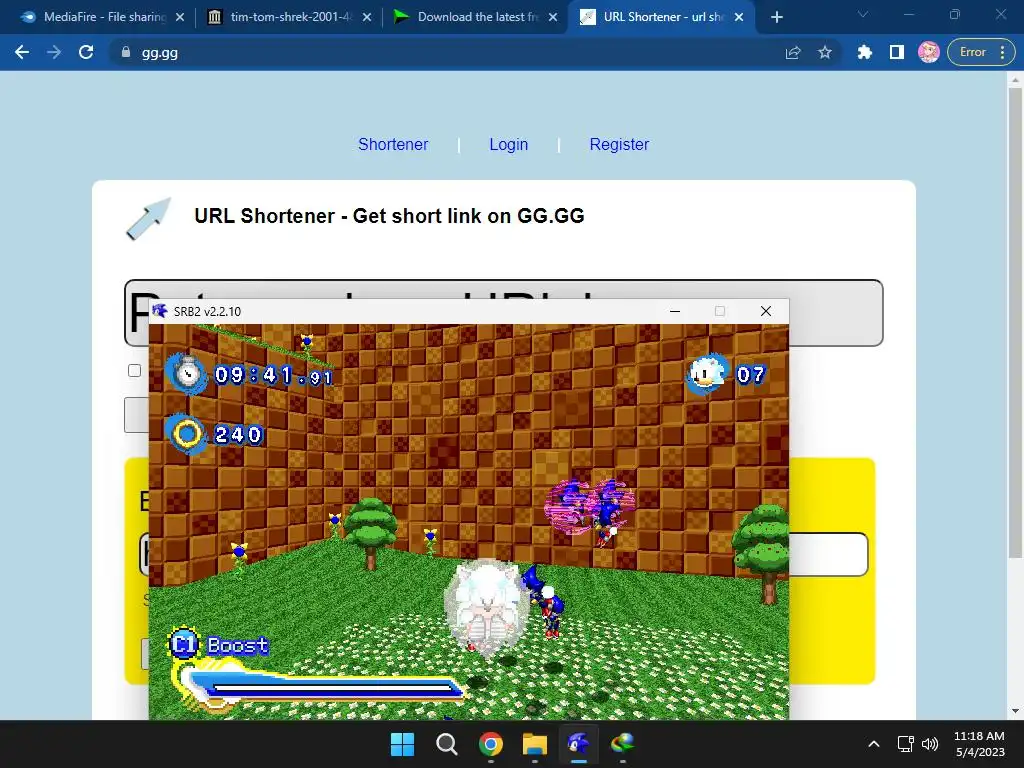The image size is (1024, 768).
Task: Switch to the Download the latest tab
Action: click(475, 17)
